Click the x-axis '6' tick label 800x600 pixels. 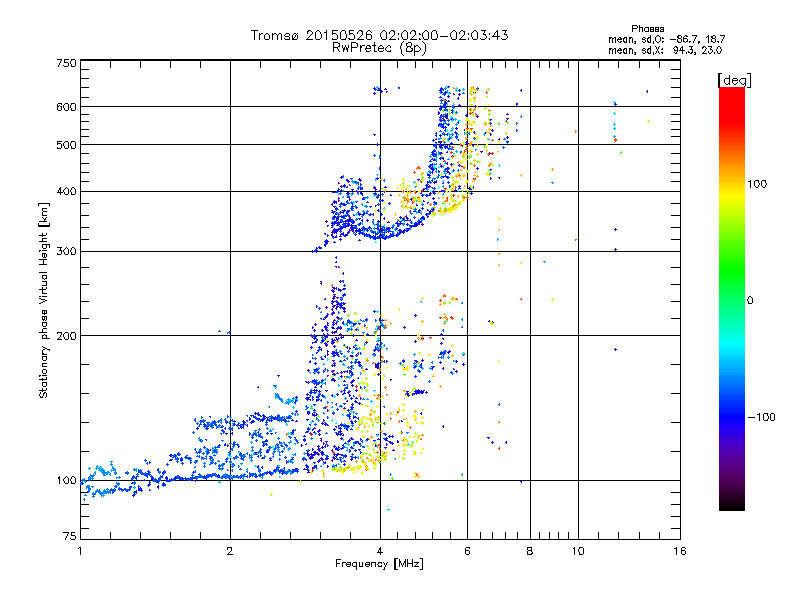point(467,551)
